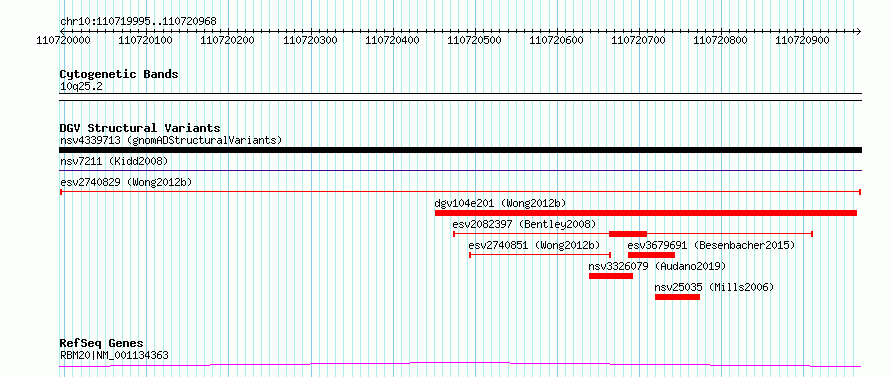
Task: Click the 10q25.2 cytogenetic band bar
Action: click(x=460, y=97)
